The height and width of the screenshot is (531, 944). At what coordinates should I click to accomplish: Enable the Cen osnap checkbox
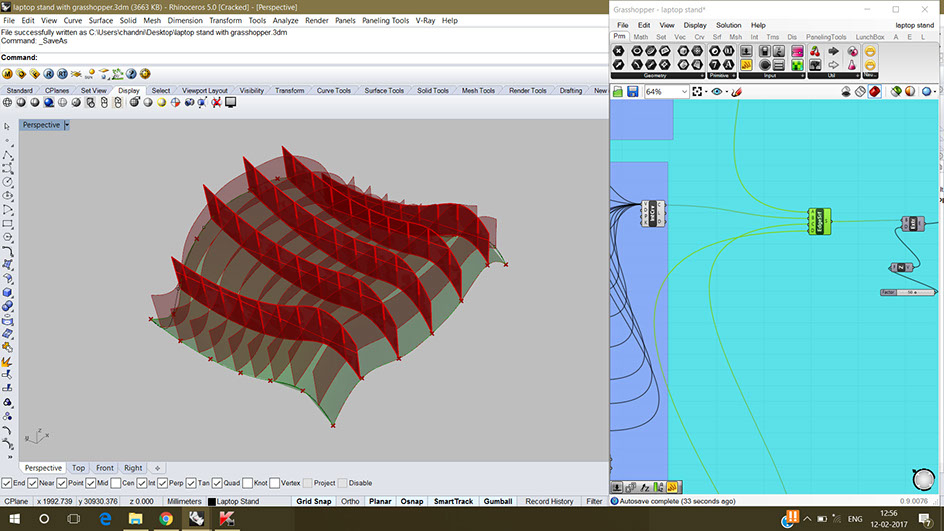coord(116,483)
